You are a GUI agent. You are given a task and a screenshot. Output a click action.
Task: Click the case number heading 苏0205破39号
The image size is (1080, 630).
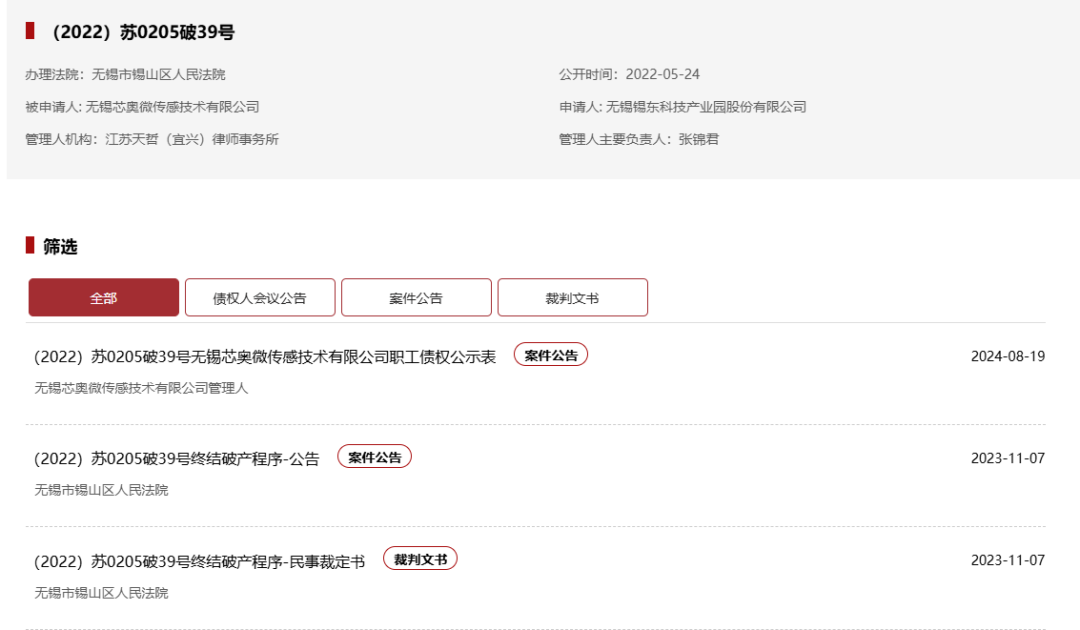(x=143, y=33)
